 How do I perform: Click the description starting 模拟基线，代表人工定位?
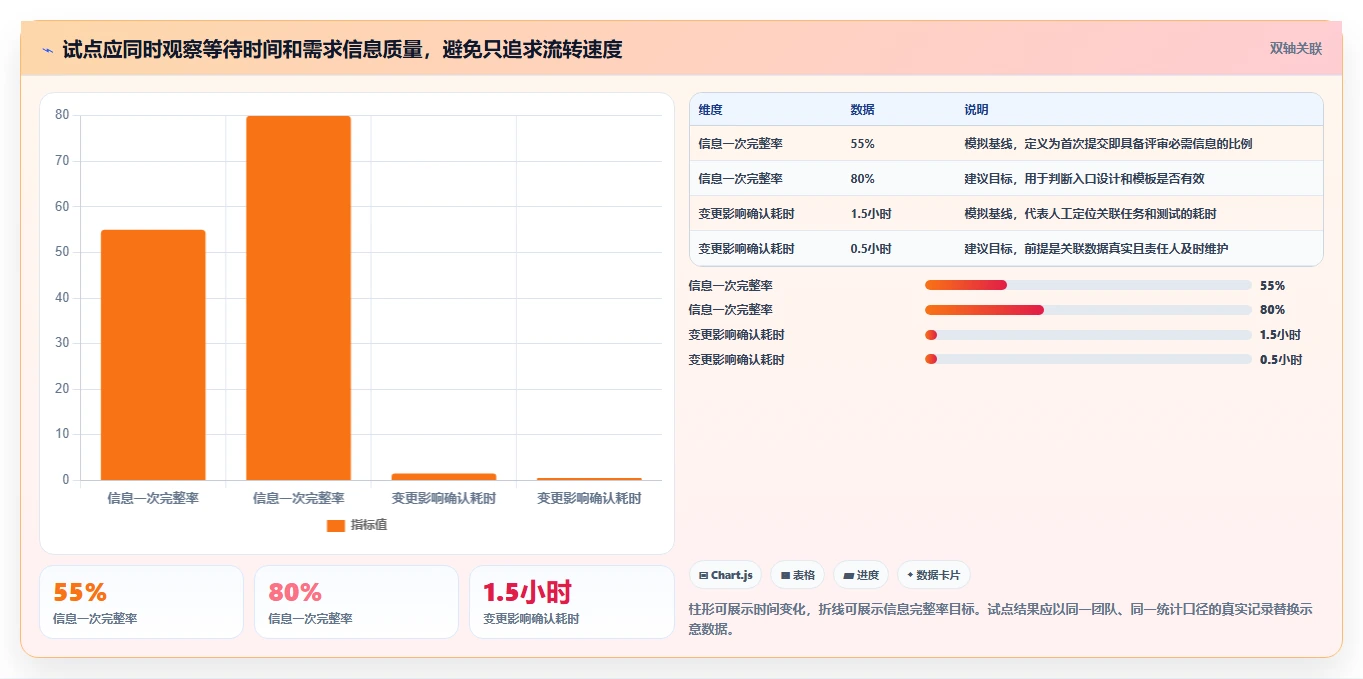[x=1090, y=214]
